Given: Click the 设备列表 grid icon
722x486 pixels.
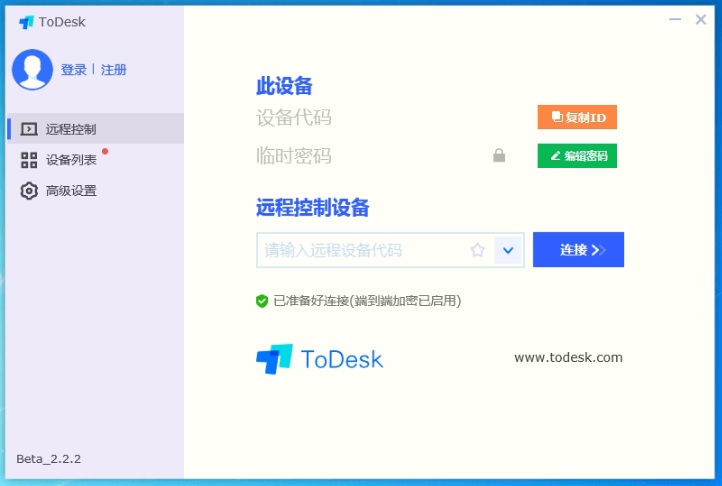Looking at the screenshot, I should (29, 160).
